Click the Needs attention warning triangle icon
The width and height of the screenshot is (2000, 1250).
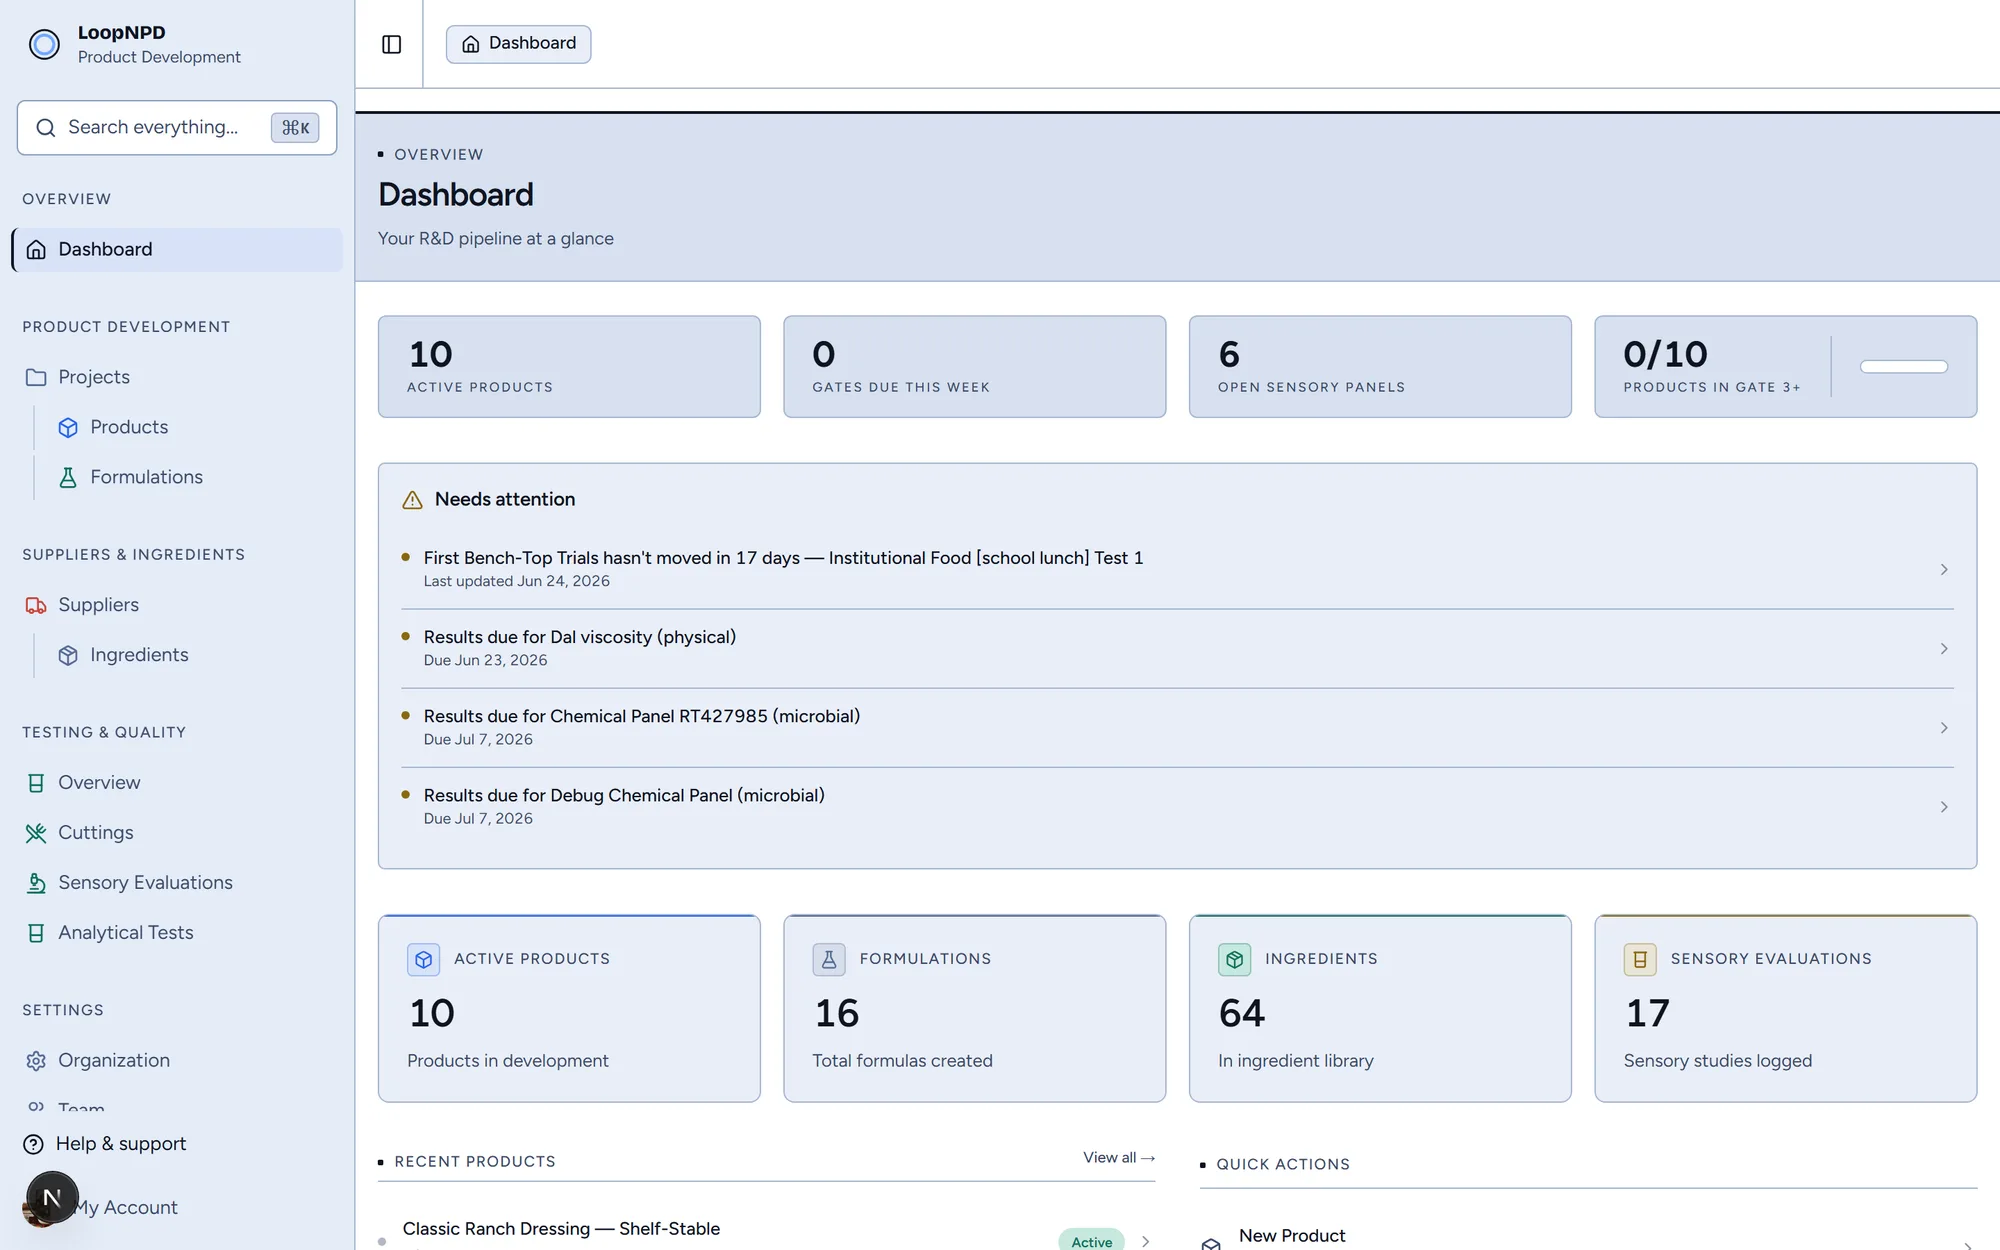click(412, 500)
